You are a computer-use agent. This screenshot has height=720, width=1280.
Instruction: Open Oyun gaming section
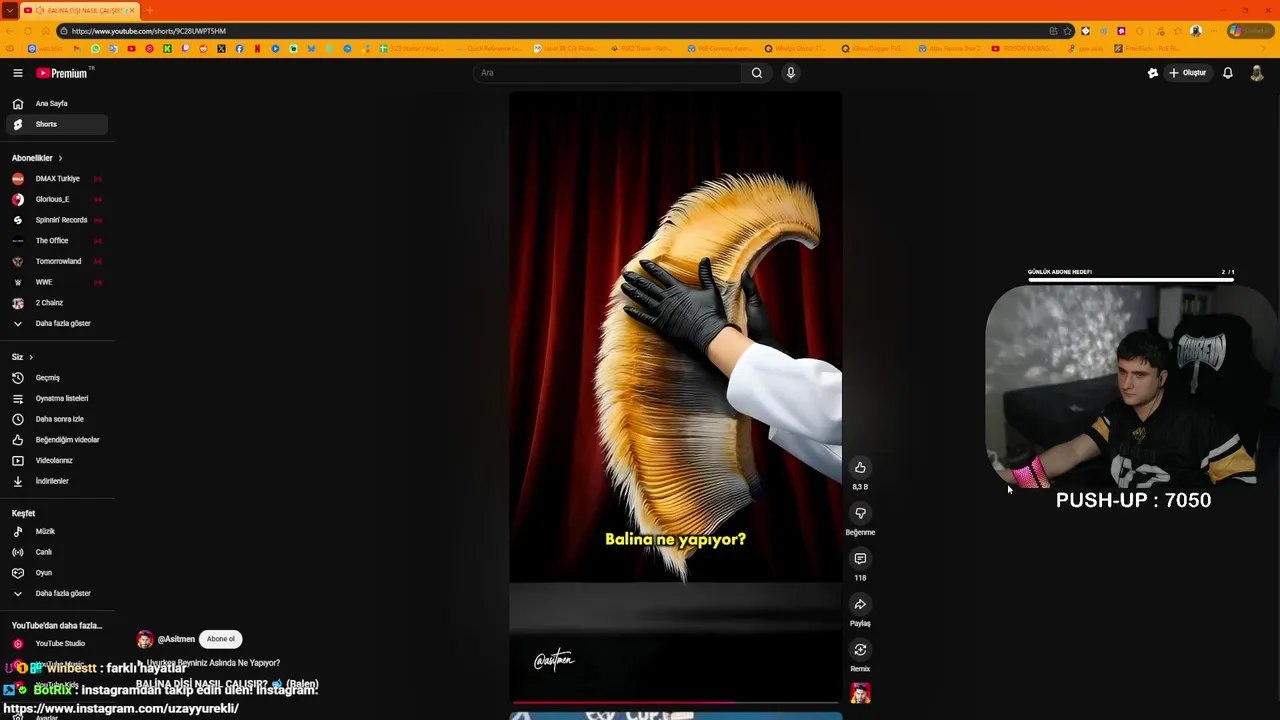pyautogui.click(x=55, y=572)
